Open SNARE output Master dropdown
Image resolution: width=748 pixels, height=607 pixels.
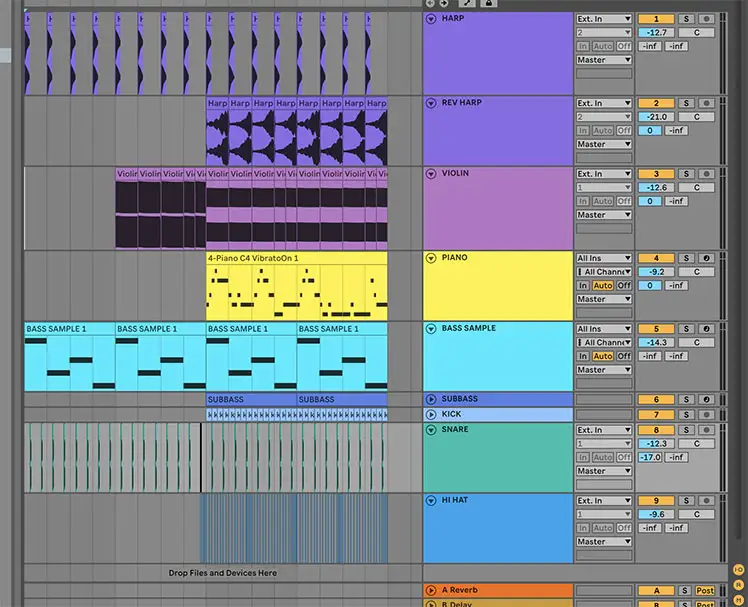(604, 471)
